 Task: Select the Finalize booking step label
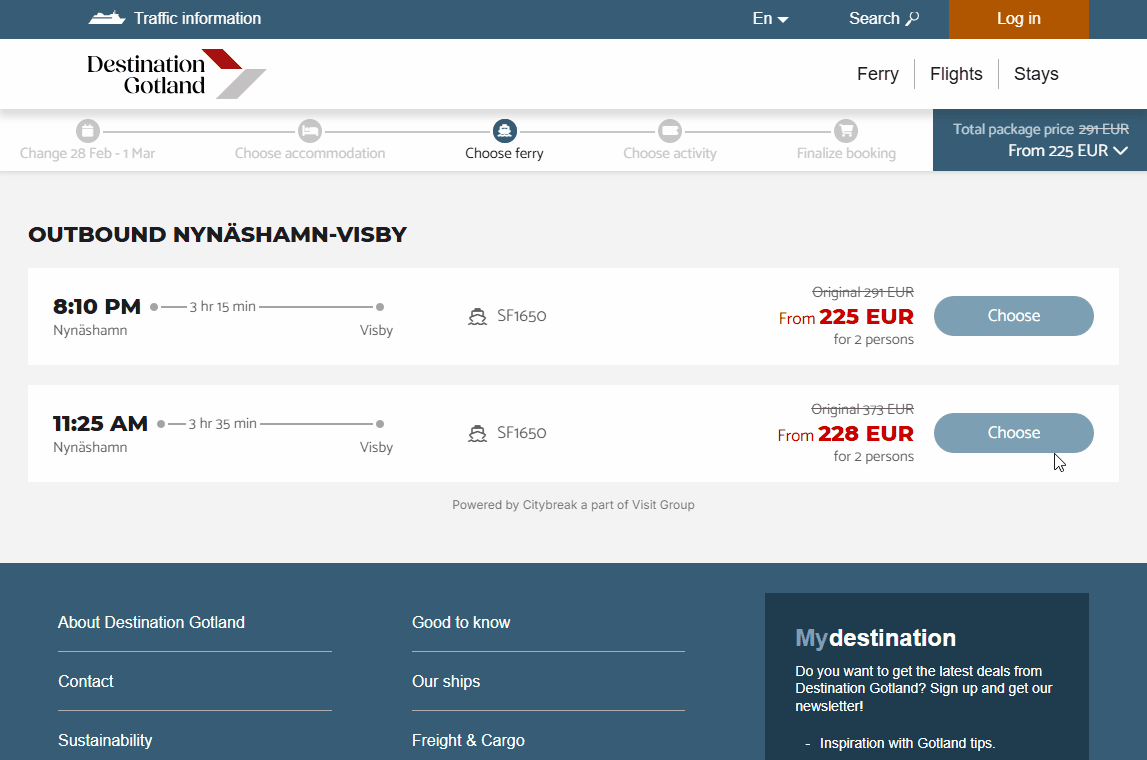coord(846,153)
